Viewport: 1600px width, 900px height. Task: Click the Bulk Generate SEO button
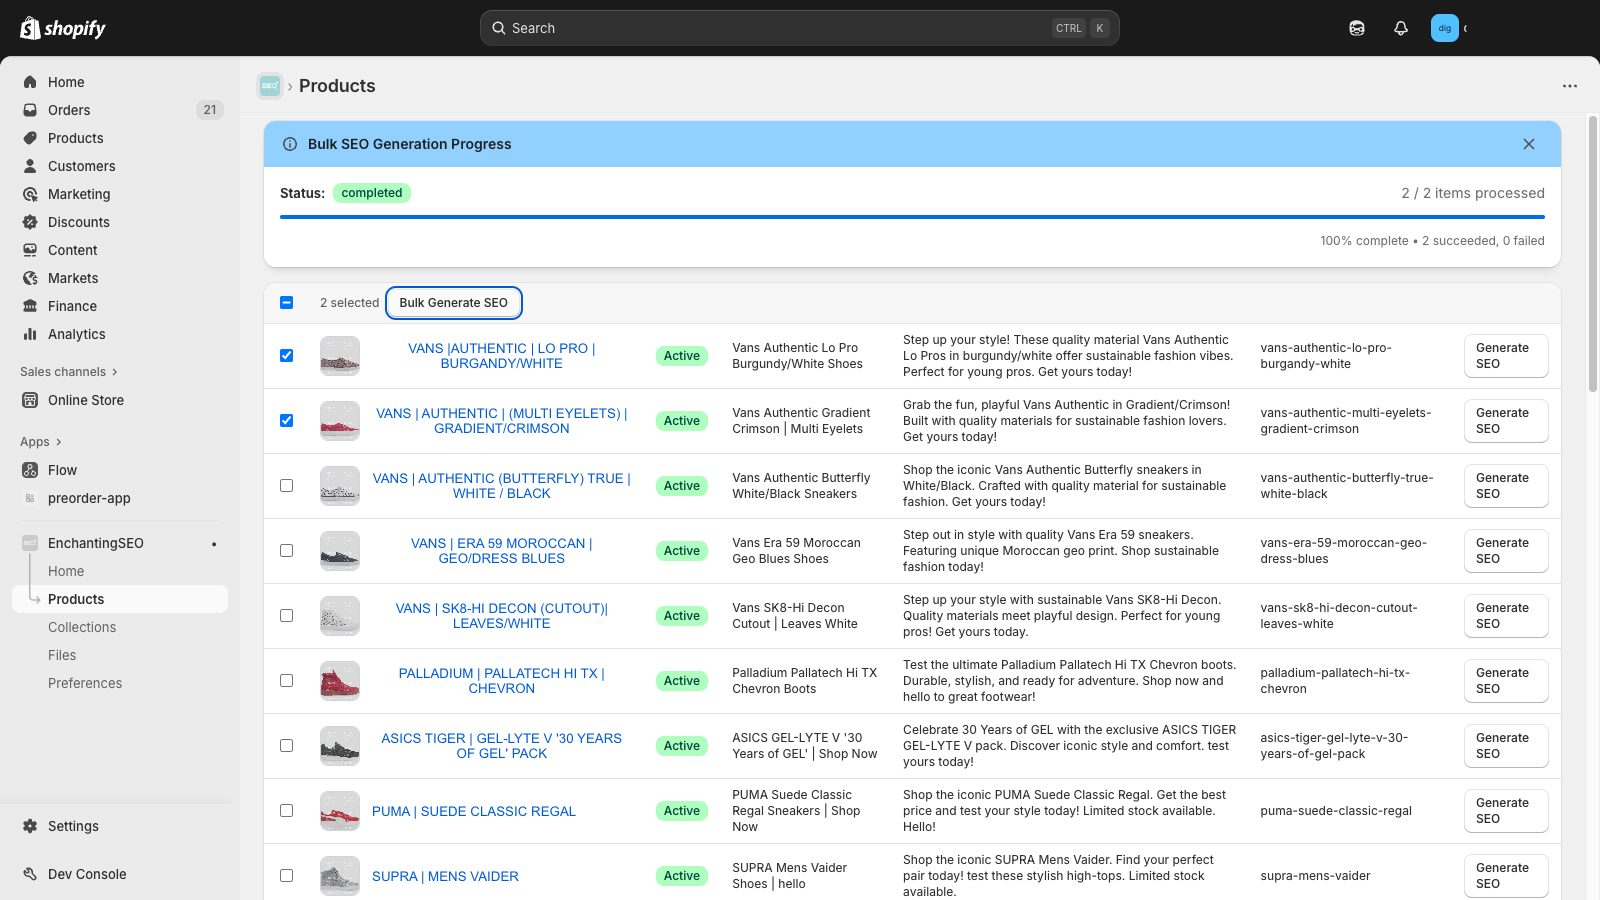[454, 302]
